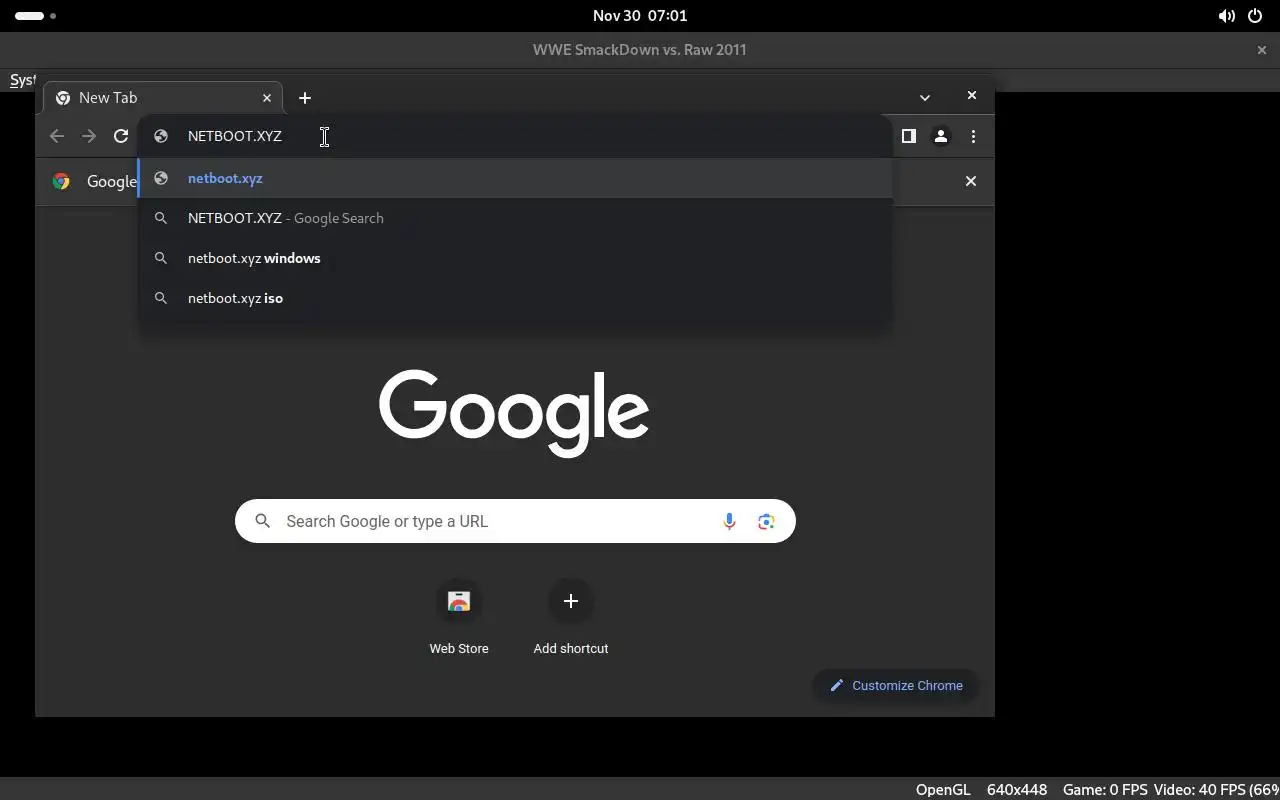Open a new tab with plus button
This screenshot has width=1280, height=800.
click(305, 98)
